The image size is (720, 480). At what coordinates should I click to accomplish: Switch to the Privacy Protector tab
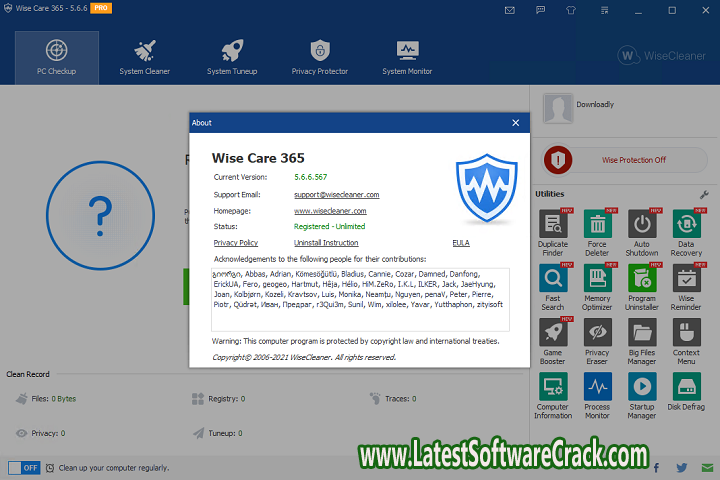click(319, 56)
